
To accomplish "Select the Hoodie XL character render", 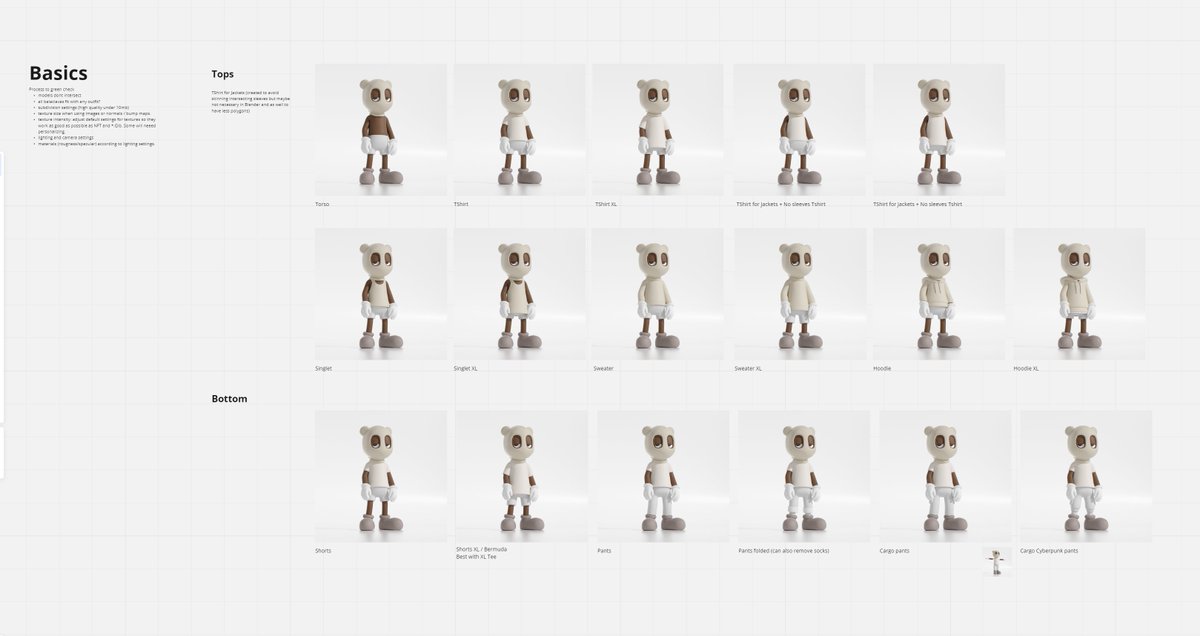I will point(1079,294).
